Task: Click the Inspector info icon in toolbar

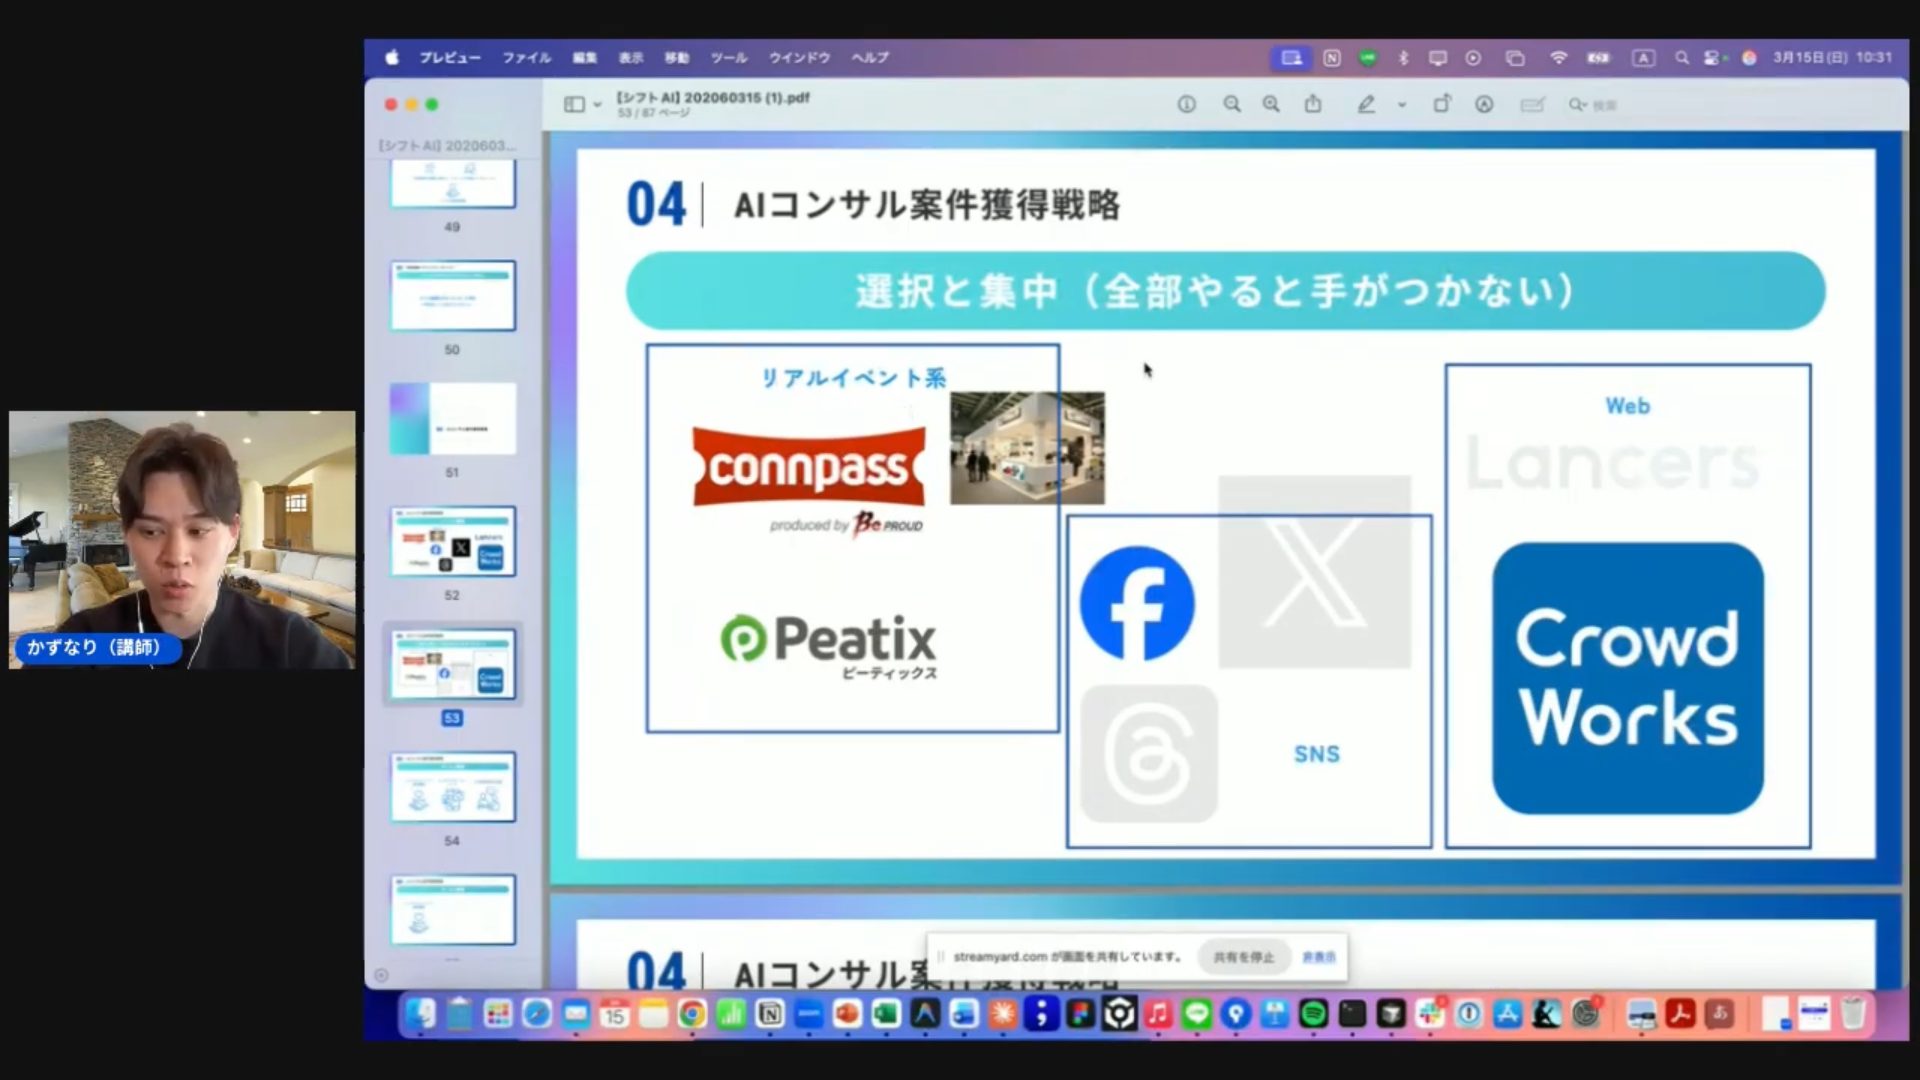Action: coord(1186,104)
